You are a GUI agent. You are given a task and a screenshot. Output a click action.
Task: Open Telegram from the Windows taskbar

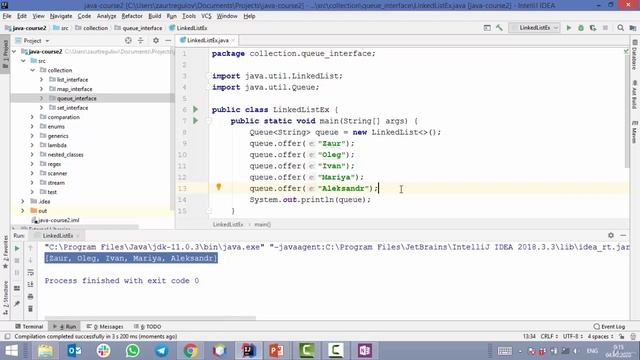point(162,351)
